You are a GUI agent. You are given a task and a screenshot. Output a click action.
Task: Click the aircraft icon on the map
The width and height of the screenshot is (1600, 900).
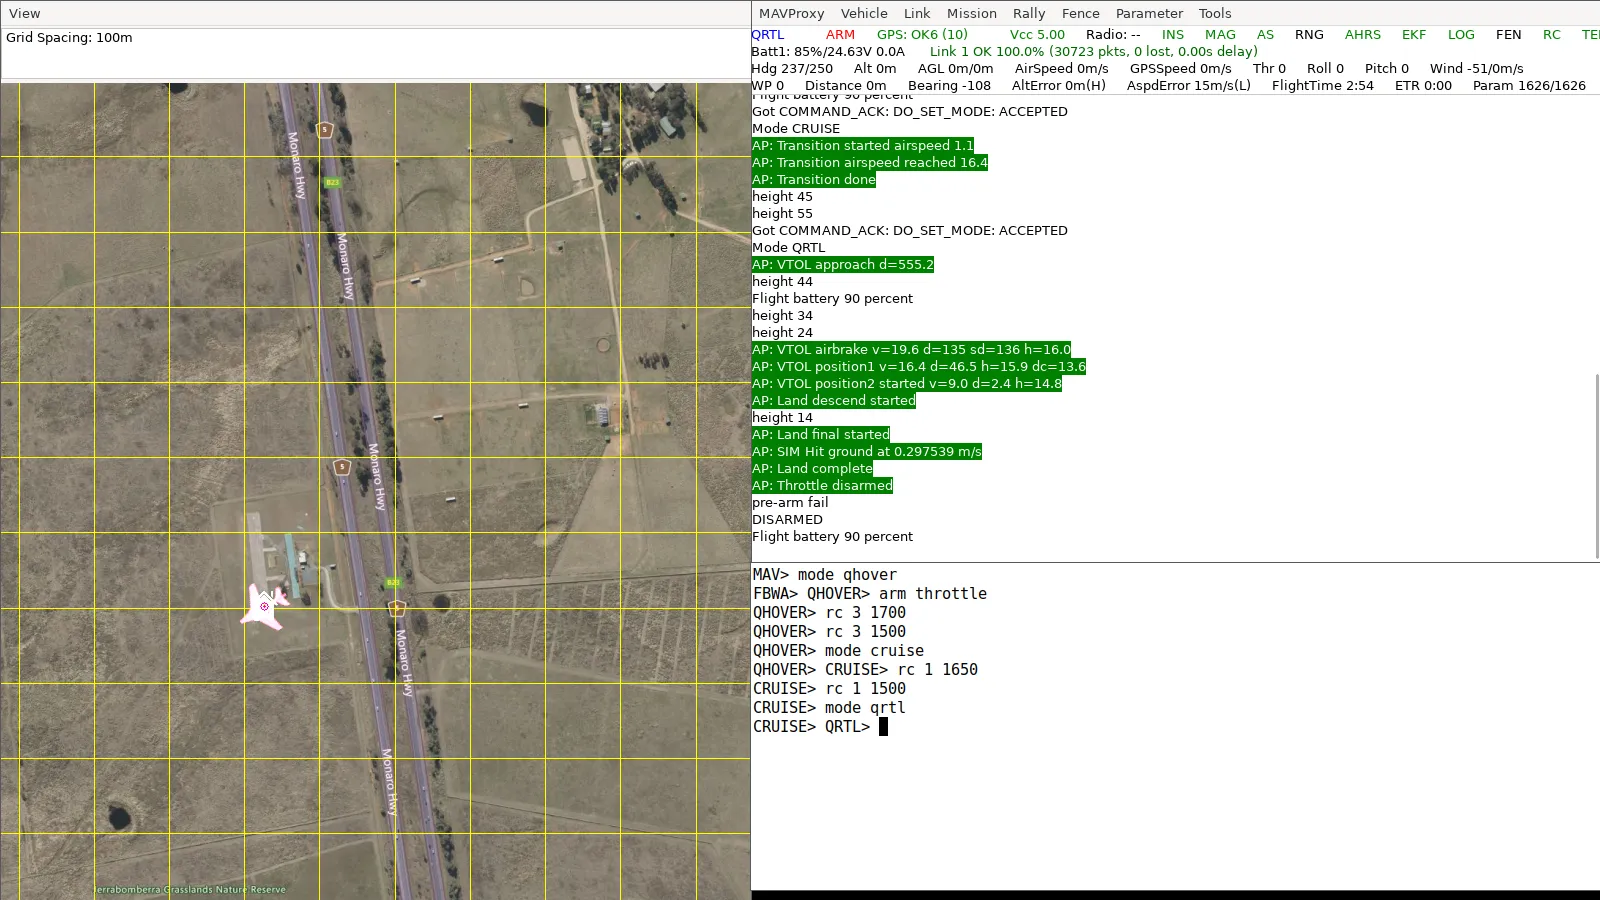265,606
